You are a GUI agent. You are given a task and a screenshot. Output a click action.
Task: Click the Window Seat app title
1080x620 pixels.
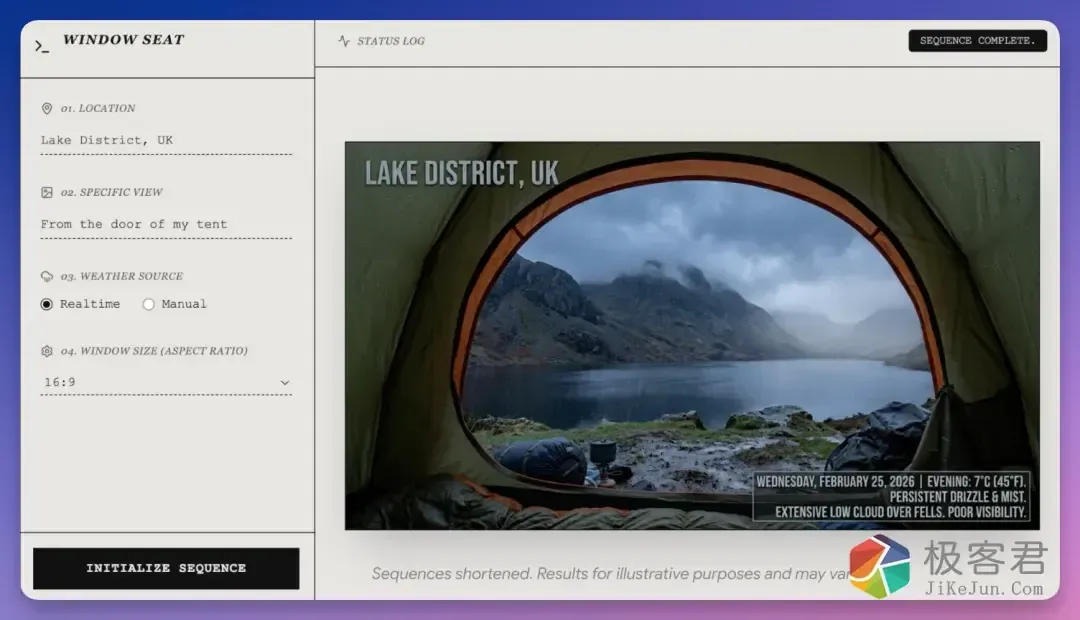tap(123, 40)
